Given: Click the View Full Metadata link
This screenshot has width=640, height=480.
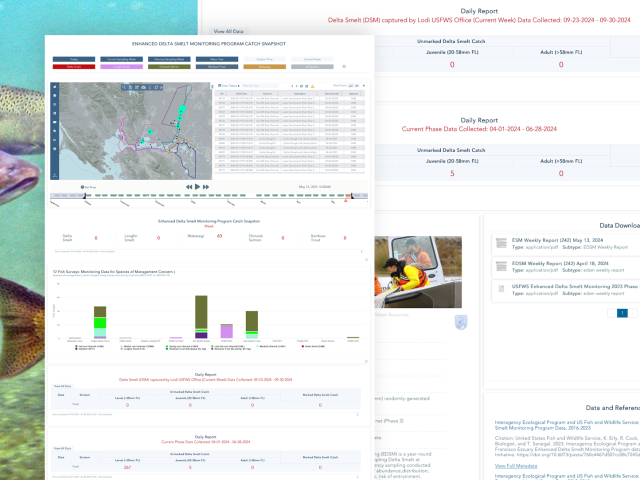Looking at the screenshot, I should click(516, 466).
